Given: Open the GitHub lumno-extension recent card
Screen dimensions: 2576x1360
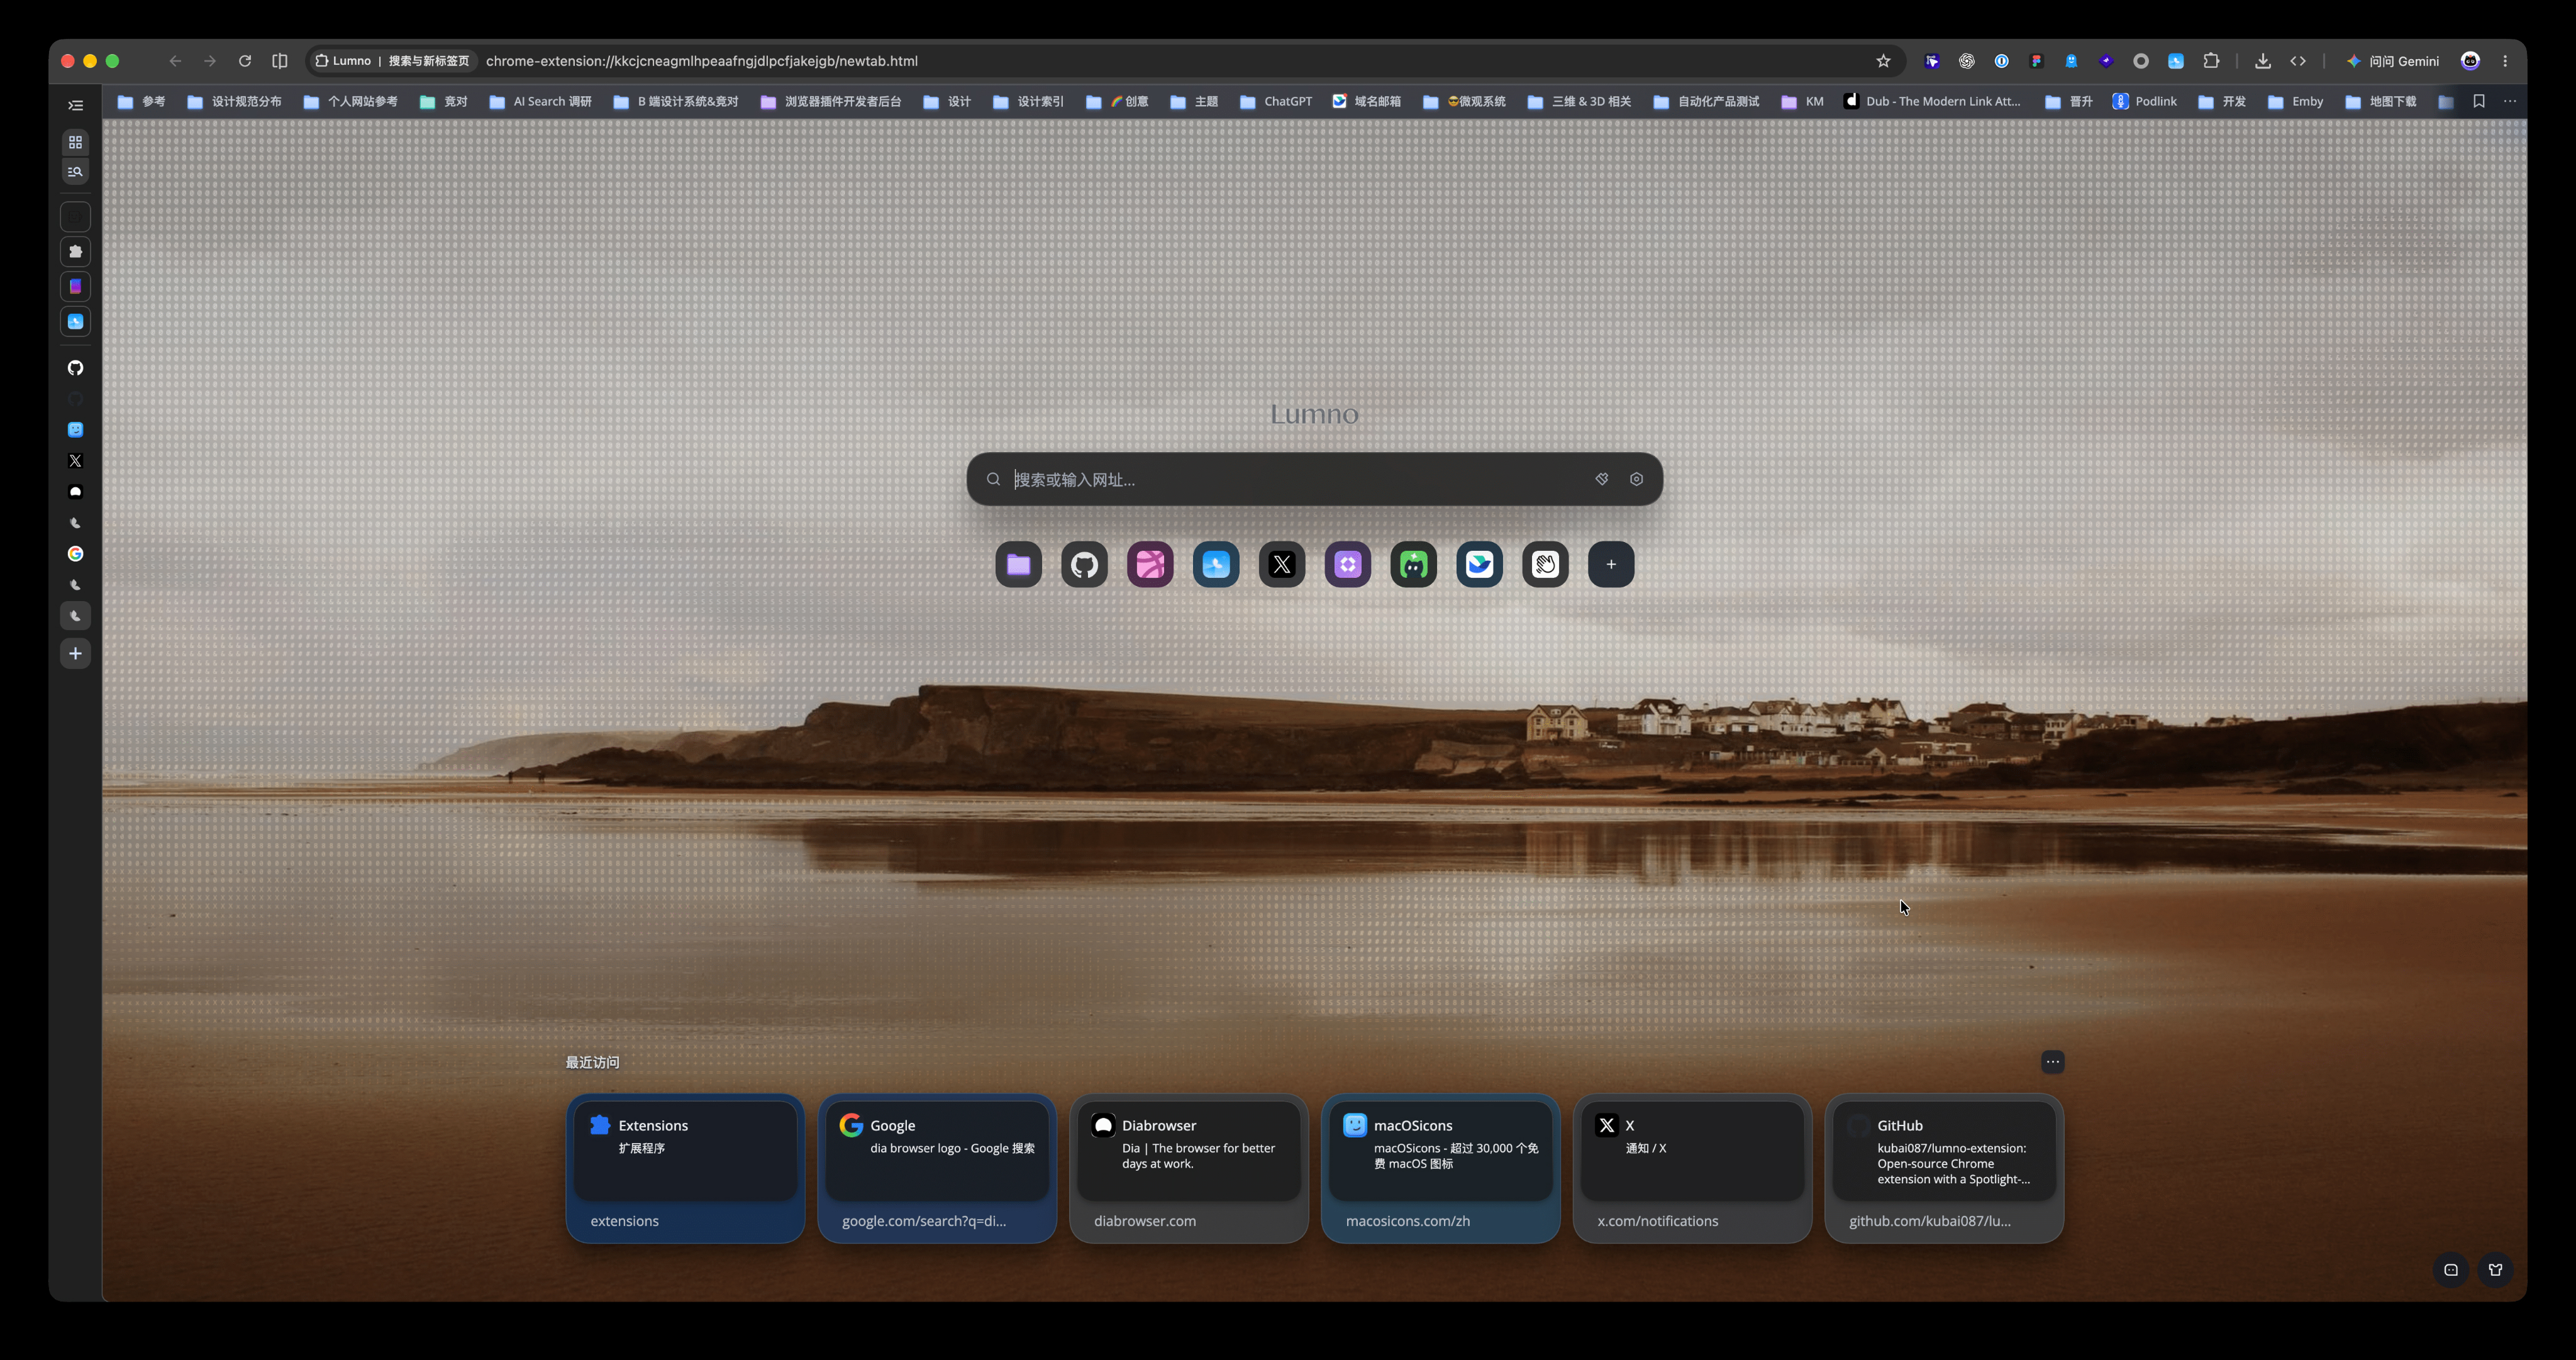Looking at the screenshot, I should click(x=1944, y=1168).
